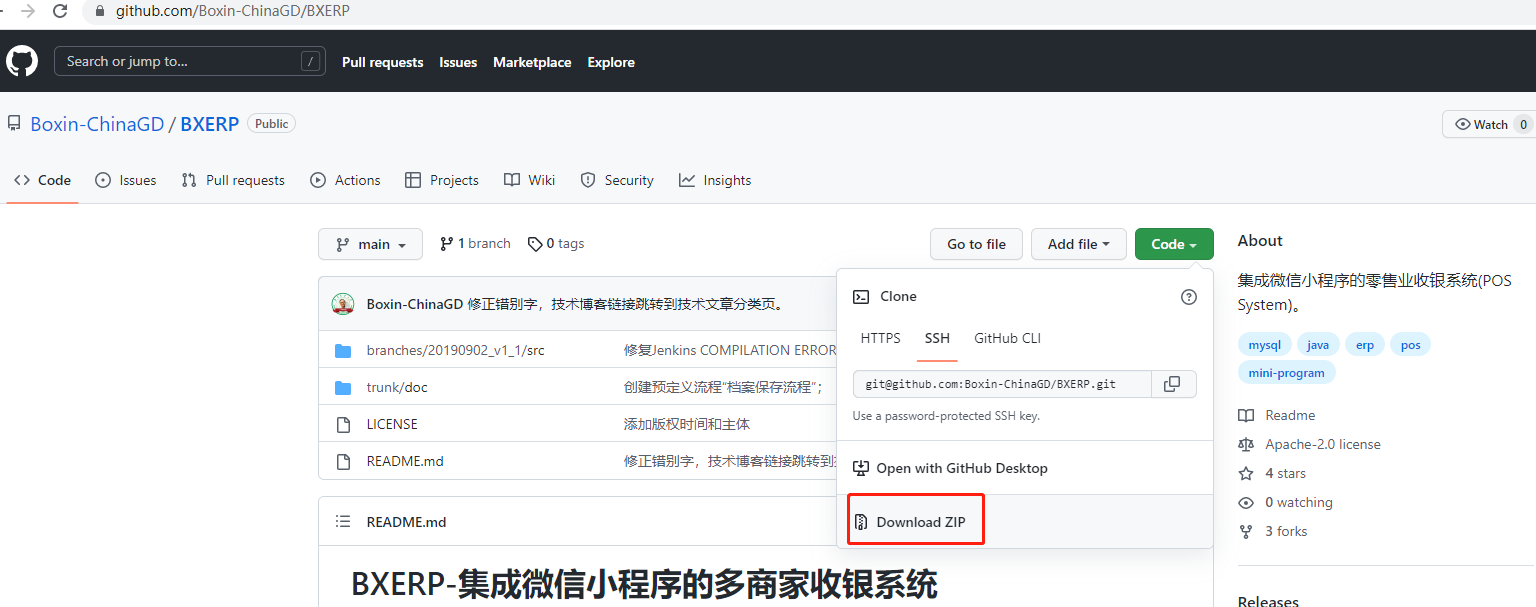Copy the SSH clone URL
Image resolution: width=1536 pixels, height=607 pixels.
[1173, 384]
